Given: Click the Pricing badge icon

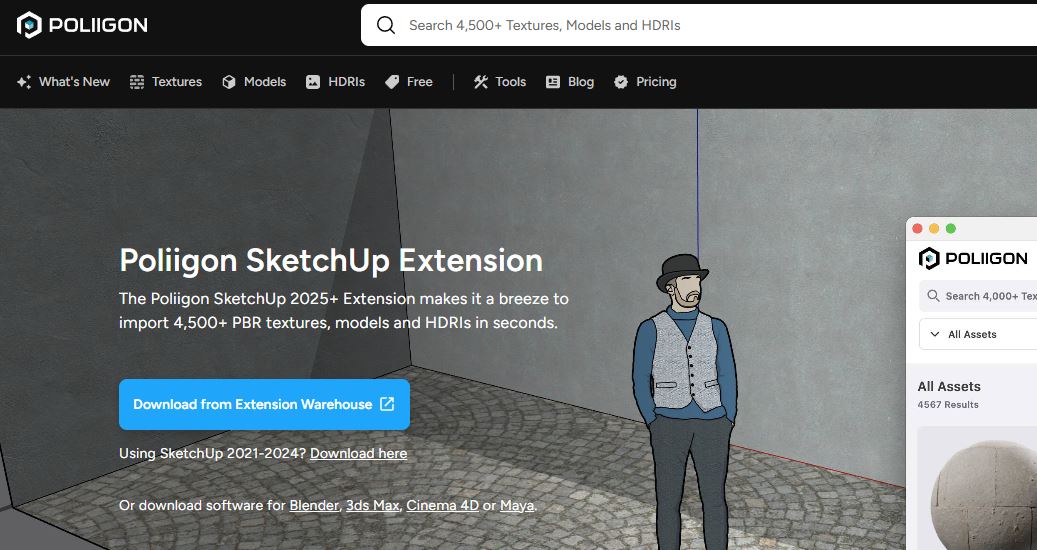Looking at the screenshot, I should point(621,82).
